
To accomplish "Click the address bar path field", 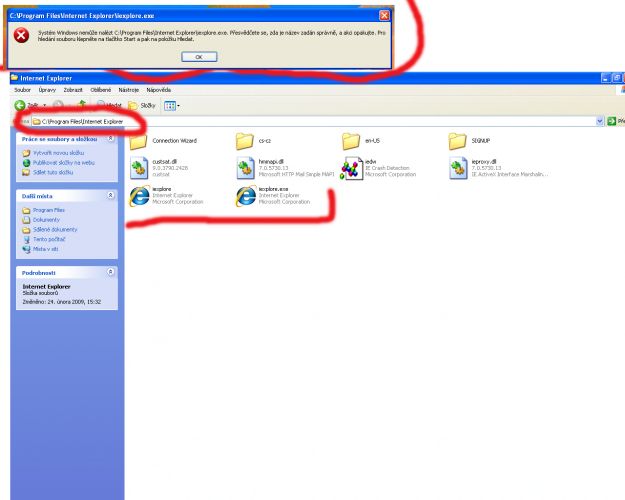I will (314, 121).
